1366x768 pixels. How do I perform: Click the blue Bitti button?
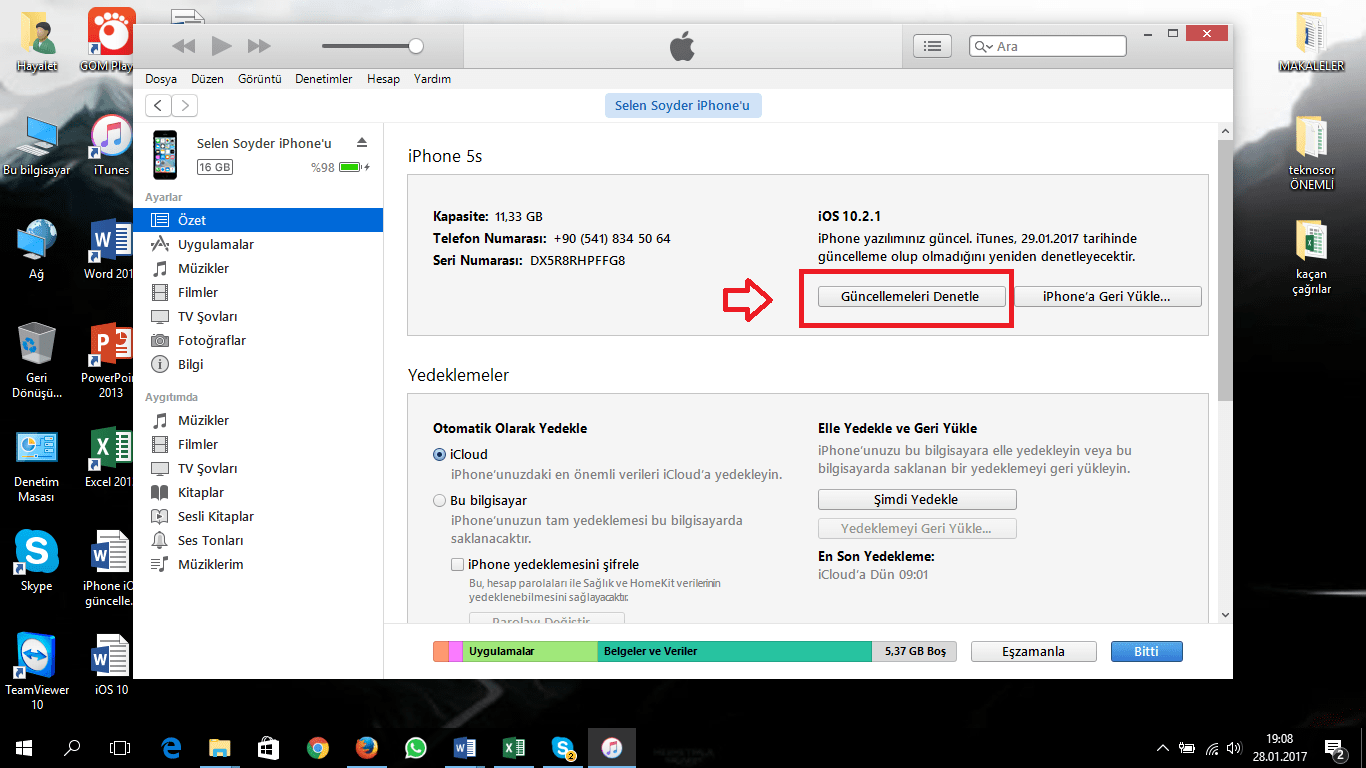1146,651
